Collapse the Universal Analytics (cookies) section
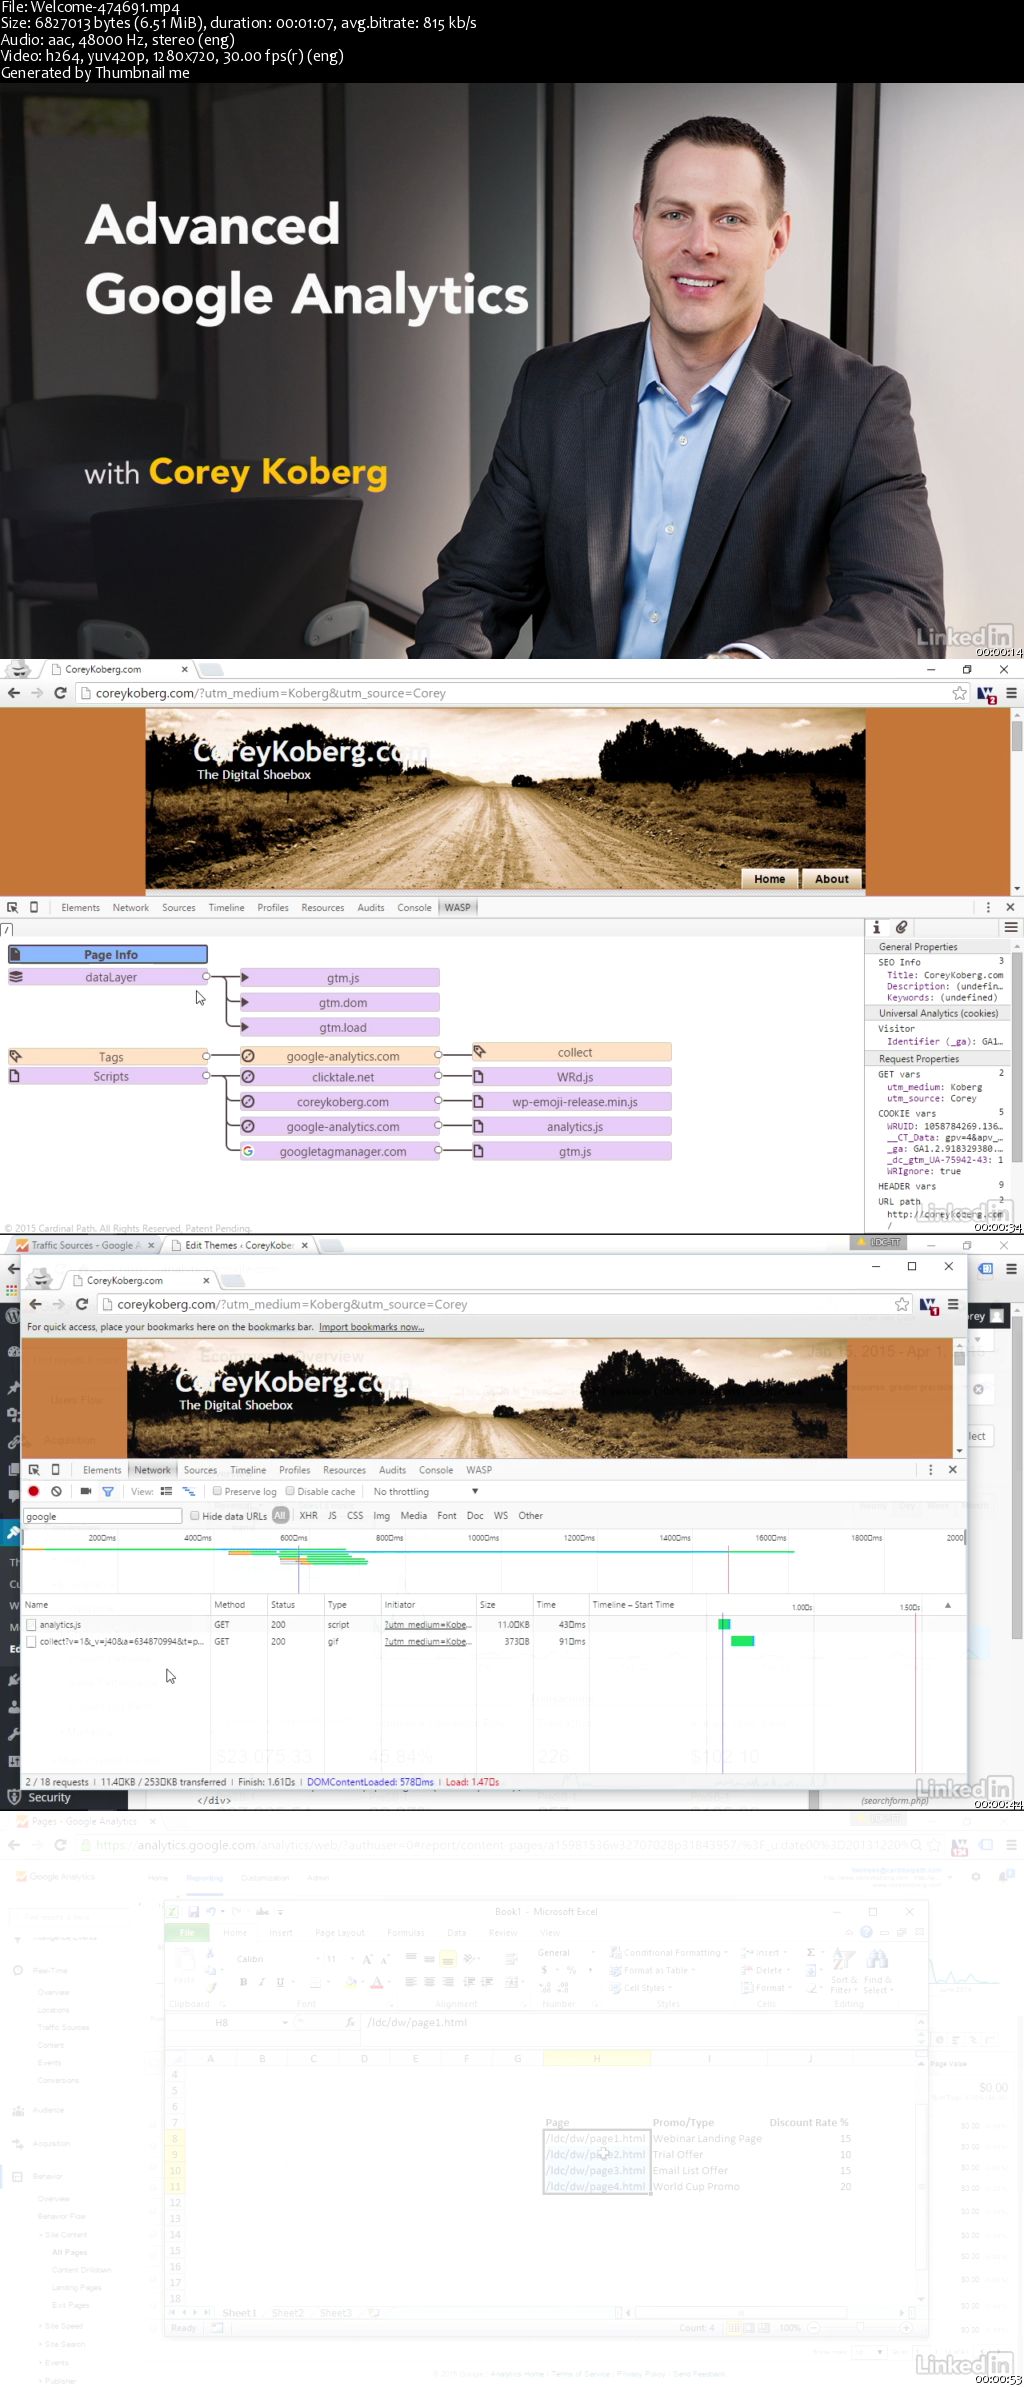Viewport: 1024px width, 2387px height. click(x=938, y=1013)
